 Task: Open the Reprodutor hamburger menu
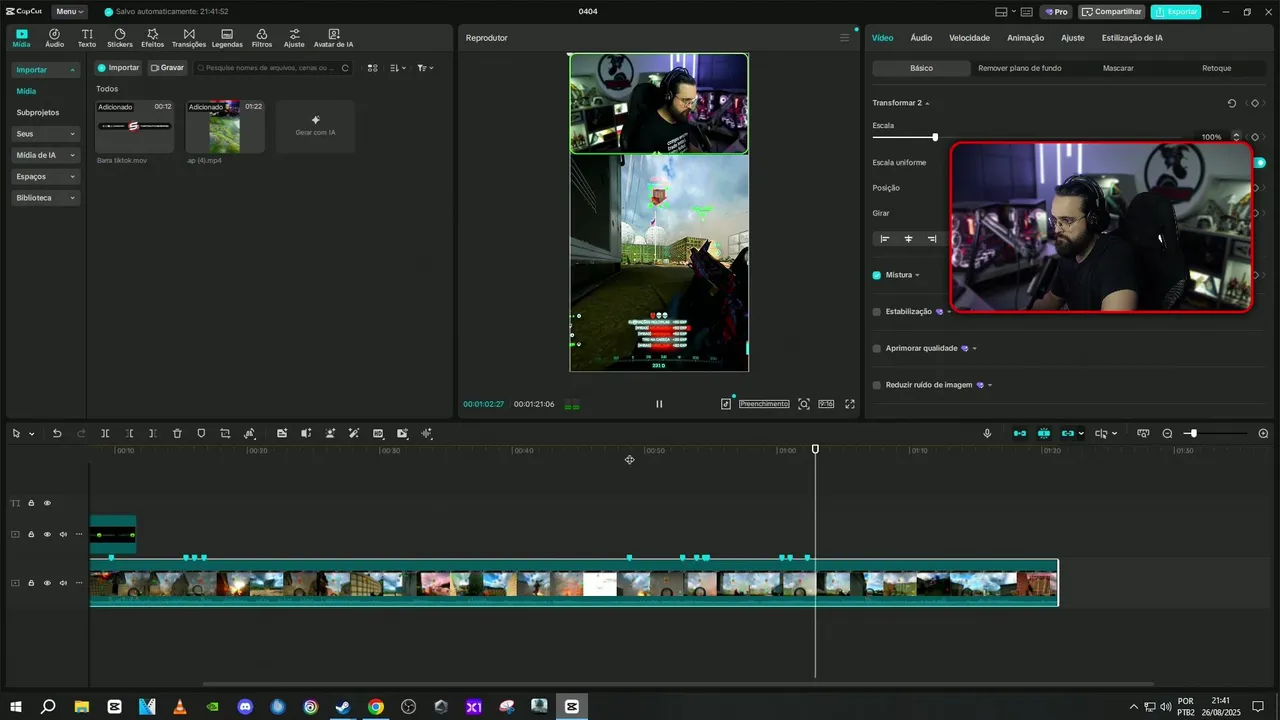click(844, 38)
